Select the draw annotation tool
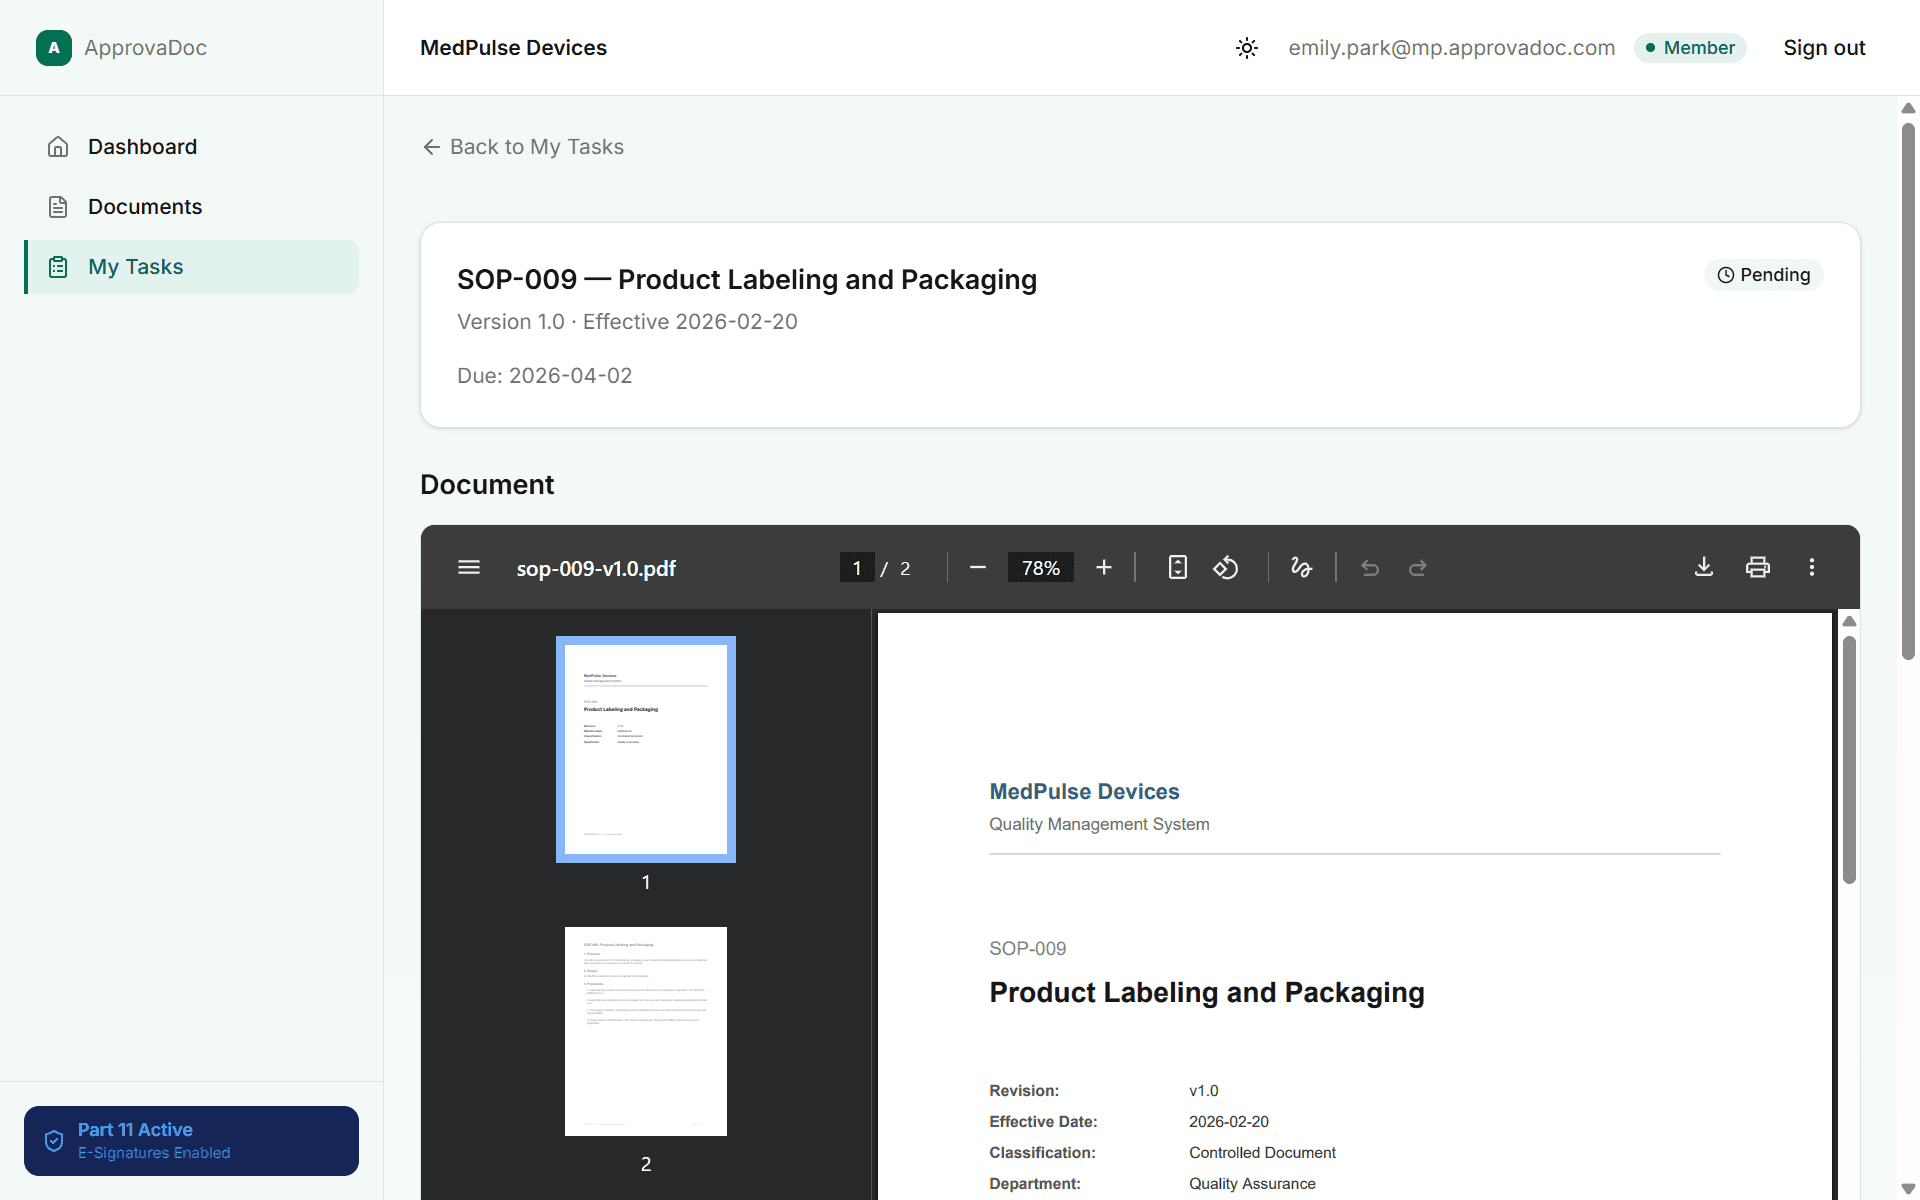Screen dimensions: 1920x1200 (x=1301, y=567)
